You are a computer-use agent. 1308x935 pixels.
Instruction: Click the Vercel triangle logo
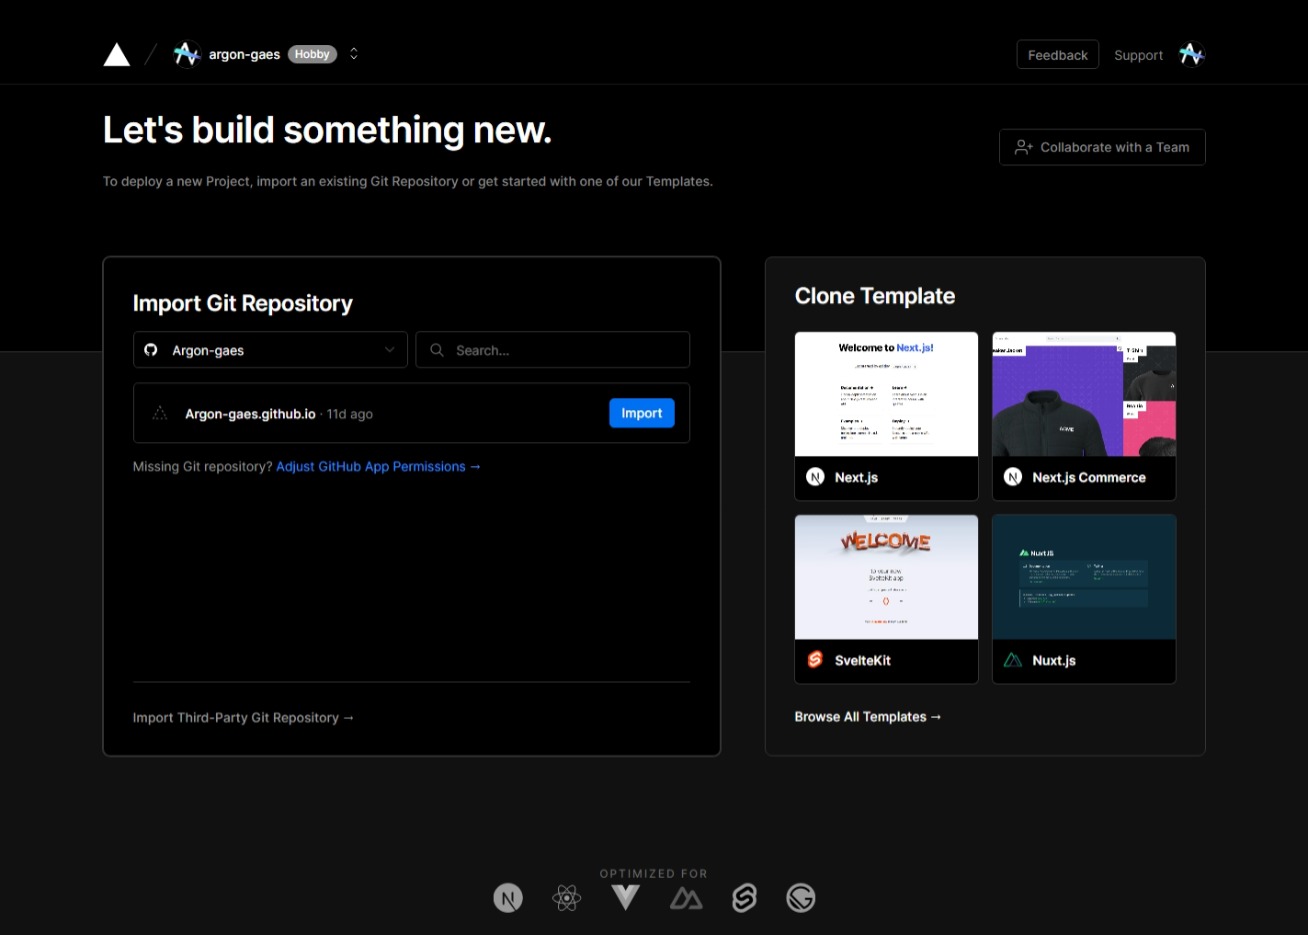point(117,55)
